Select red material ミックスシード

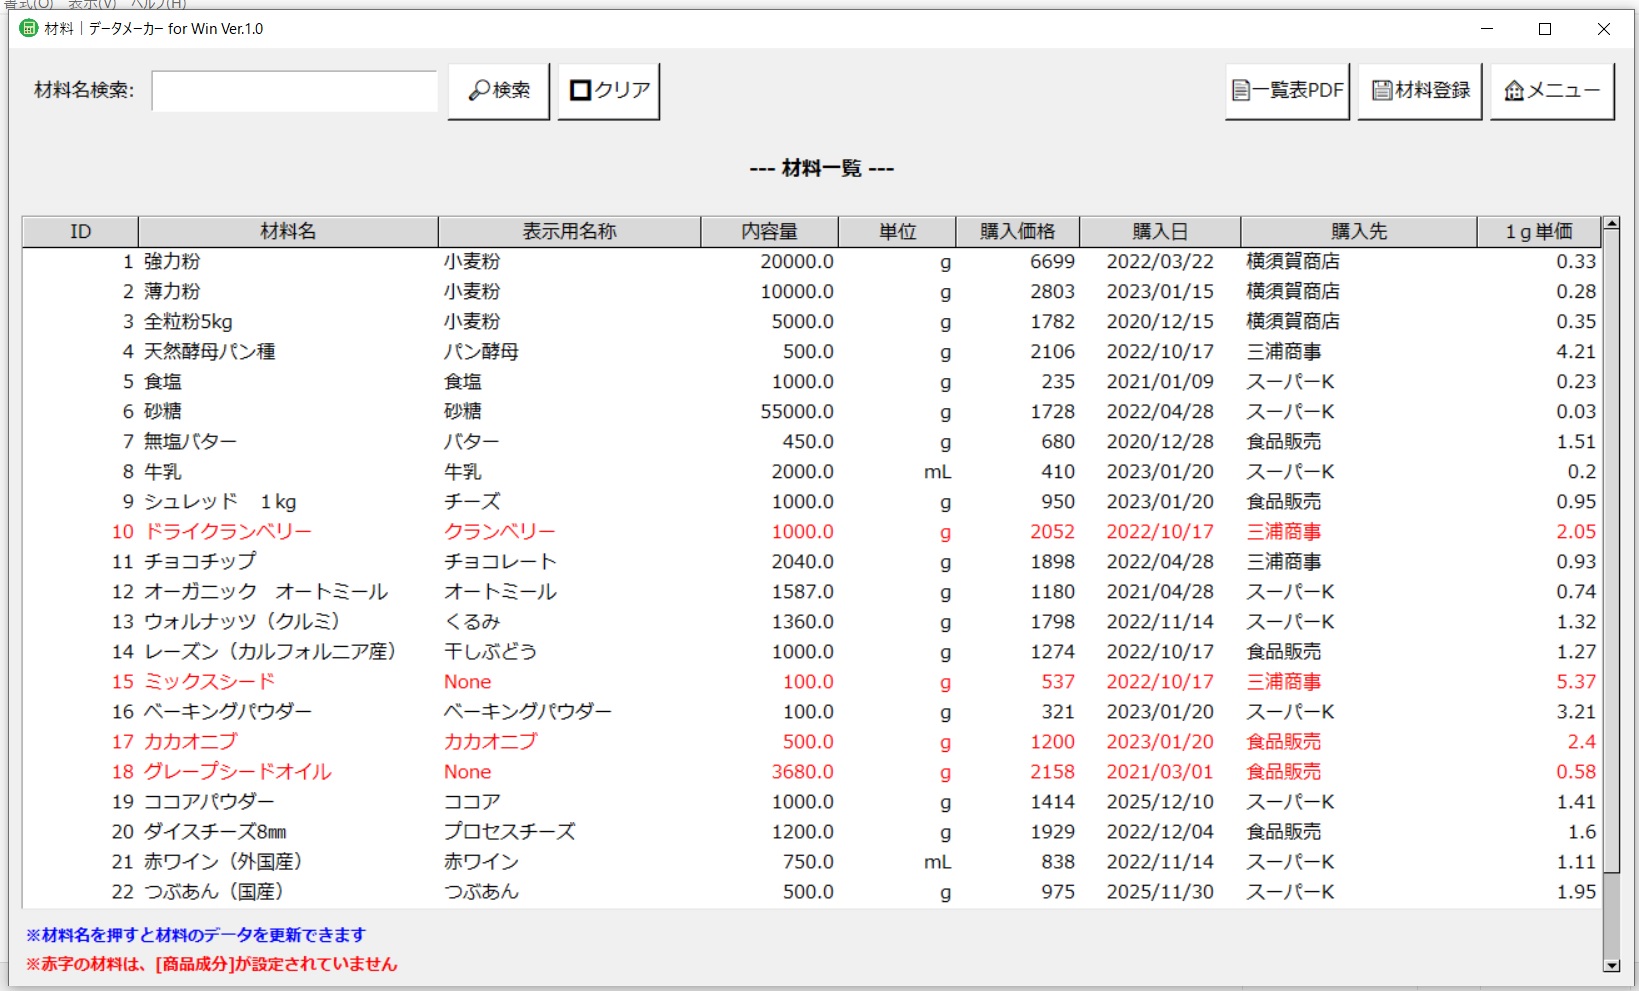210,682
